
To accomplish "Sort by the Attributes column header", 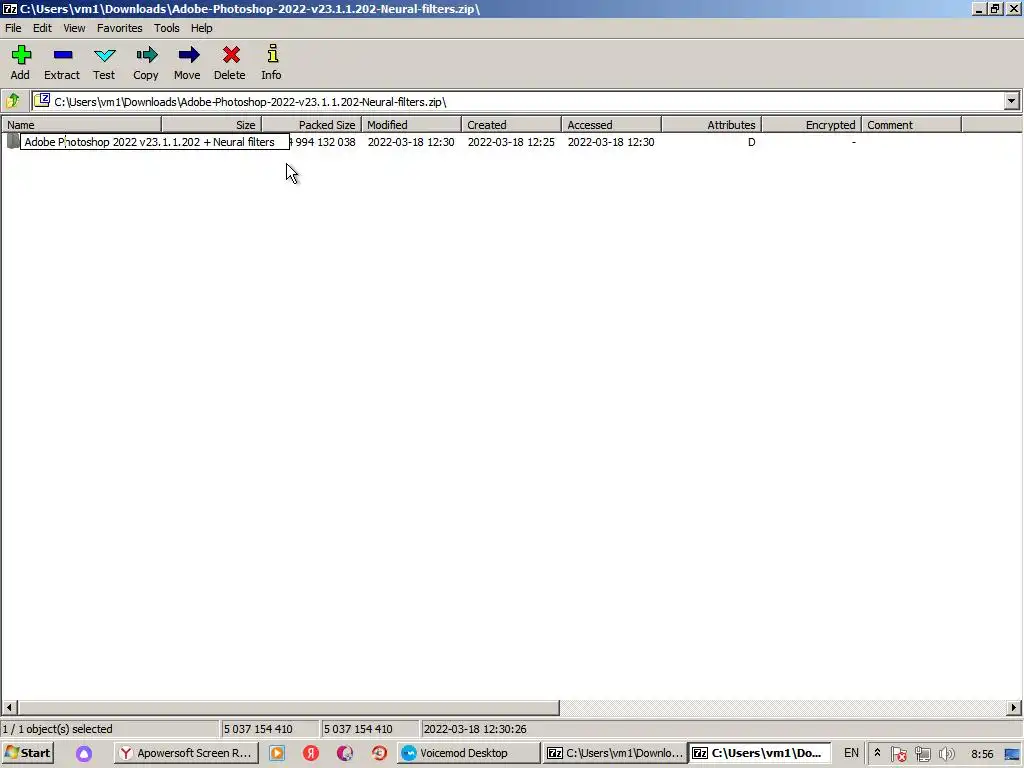I will [x=711, y=125].
